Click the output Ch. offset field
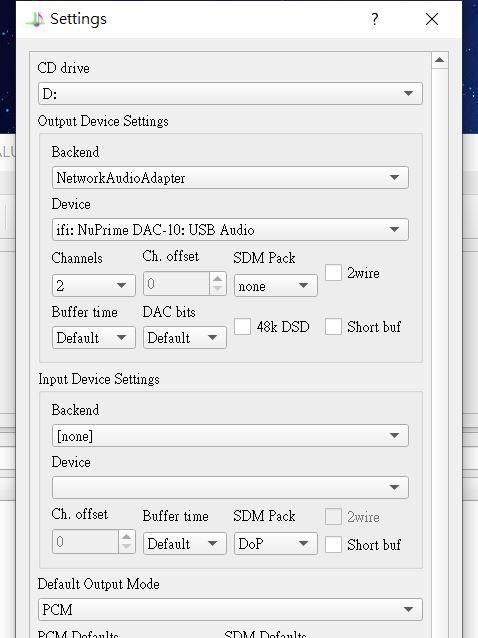 tap(176, 284)
